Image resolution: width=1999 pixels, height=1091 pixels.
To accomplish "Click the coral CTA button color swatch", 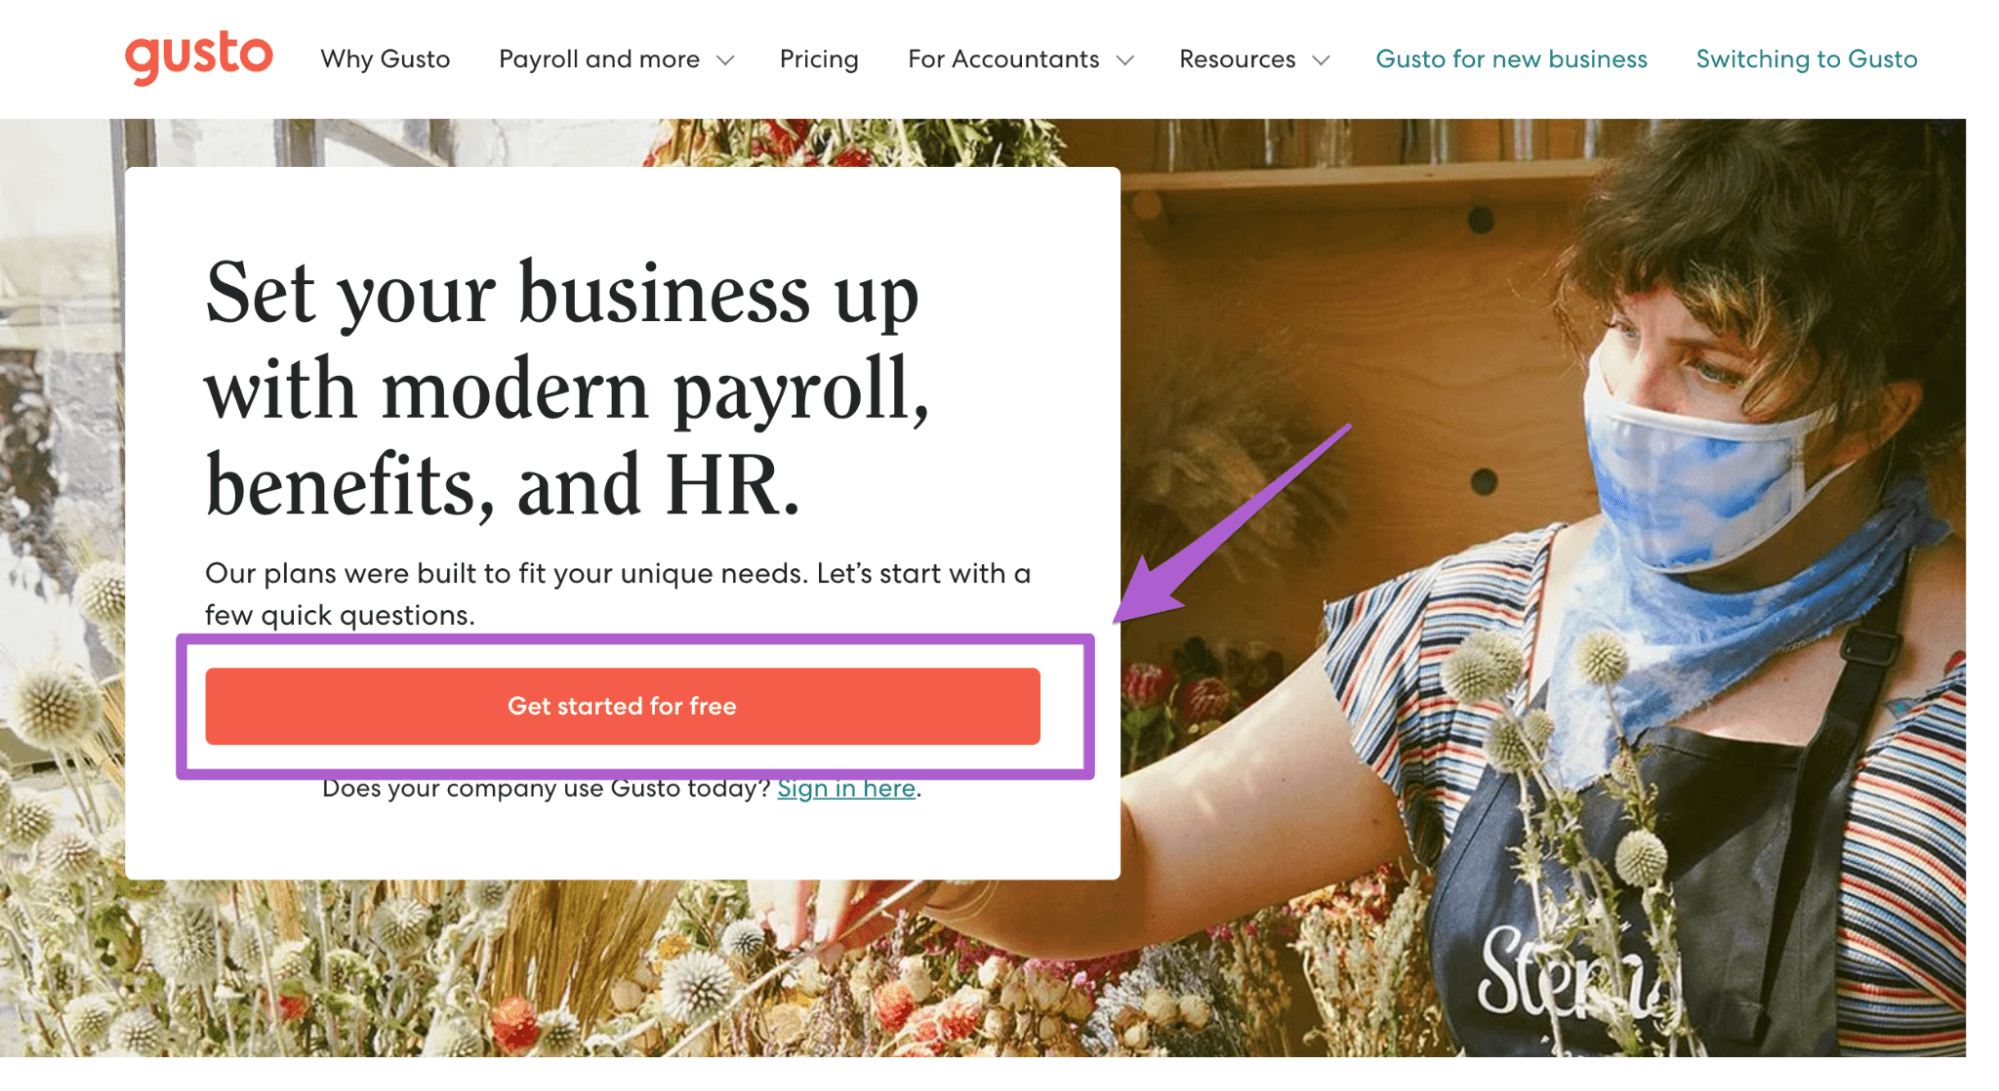I will [x=622, y=705].
